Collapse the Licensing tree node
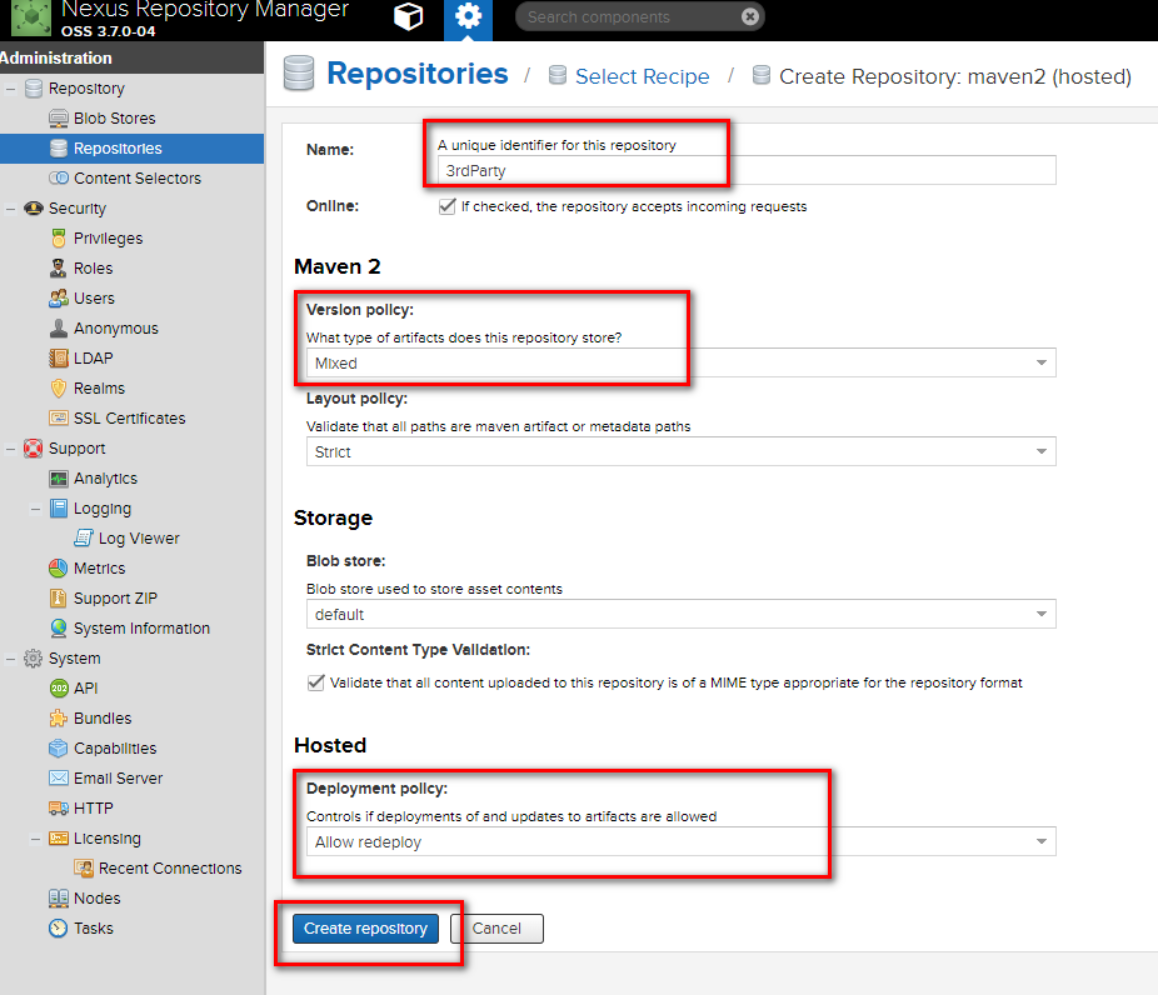This screenshot has height=995, width=1158. click(35, 838)
